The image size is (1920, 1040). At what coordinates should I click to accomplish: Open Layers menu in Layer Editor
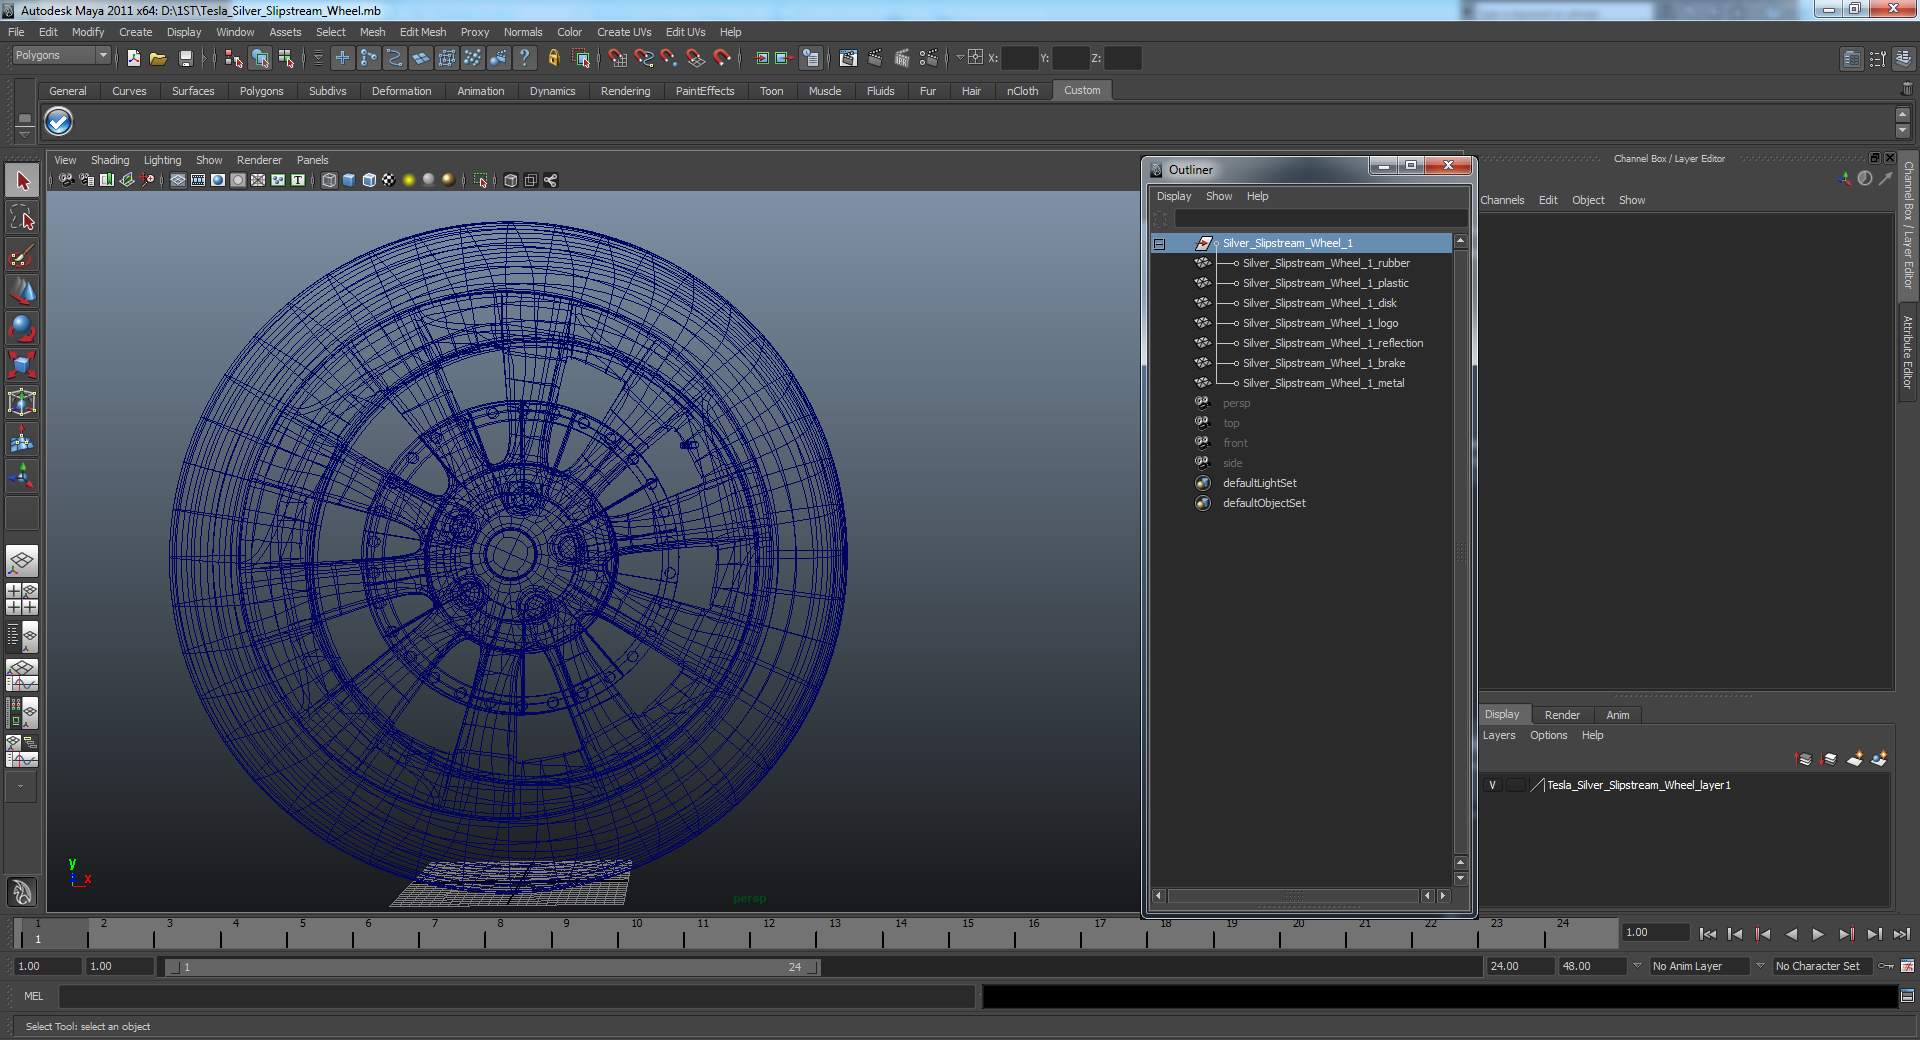click(x=1498, y=735)
